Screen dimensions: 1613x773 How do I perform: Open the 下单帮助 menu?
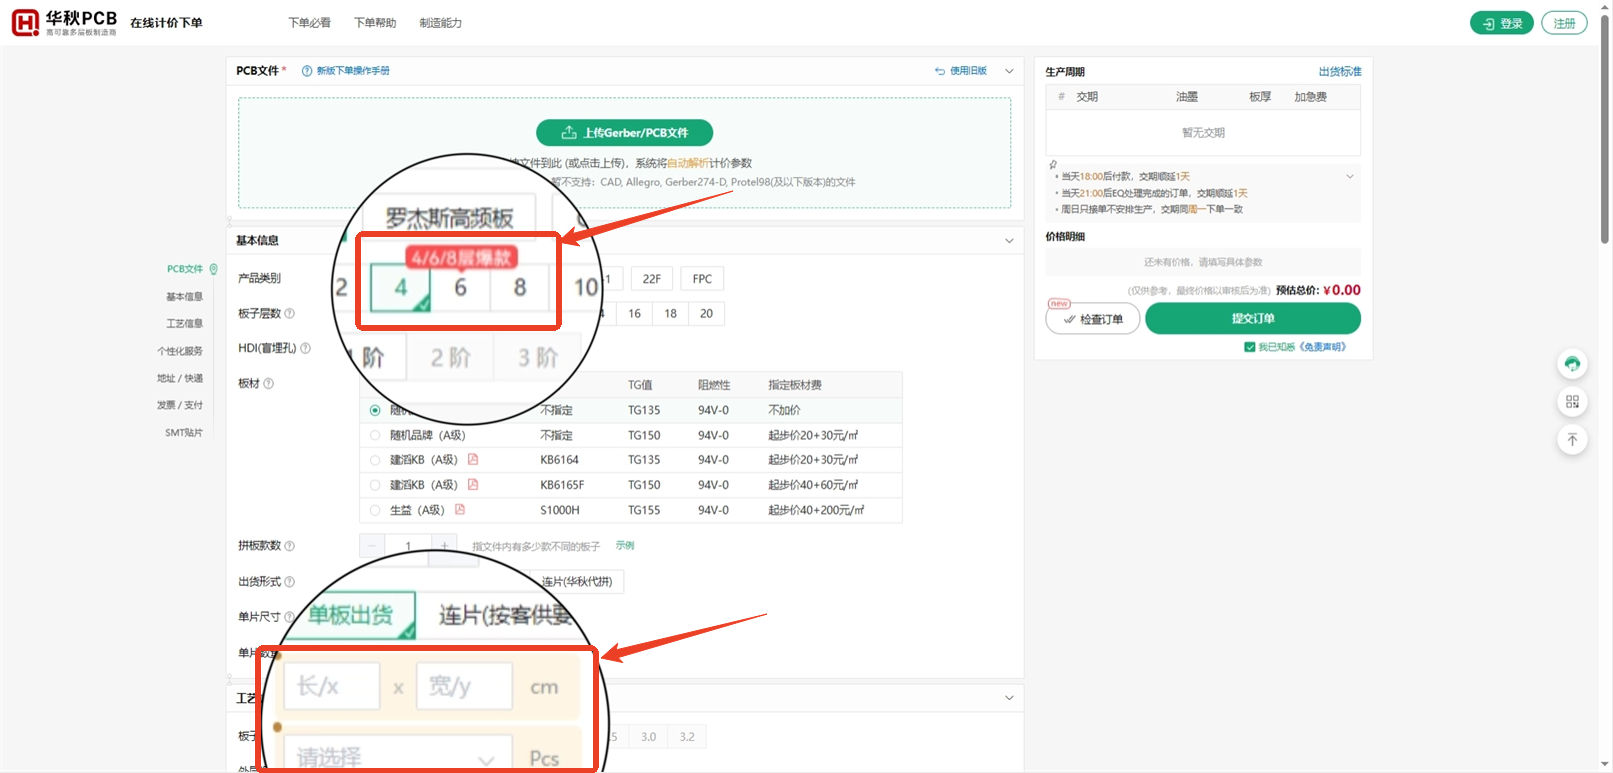pyautogui.click(x=375, y=23)
